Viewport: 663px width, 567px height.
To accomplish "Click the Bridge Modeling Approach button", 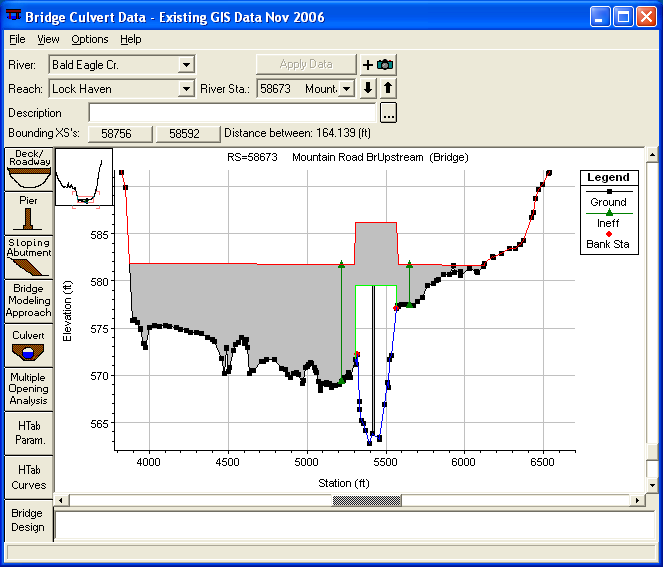I will [28, 300].
